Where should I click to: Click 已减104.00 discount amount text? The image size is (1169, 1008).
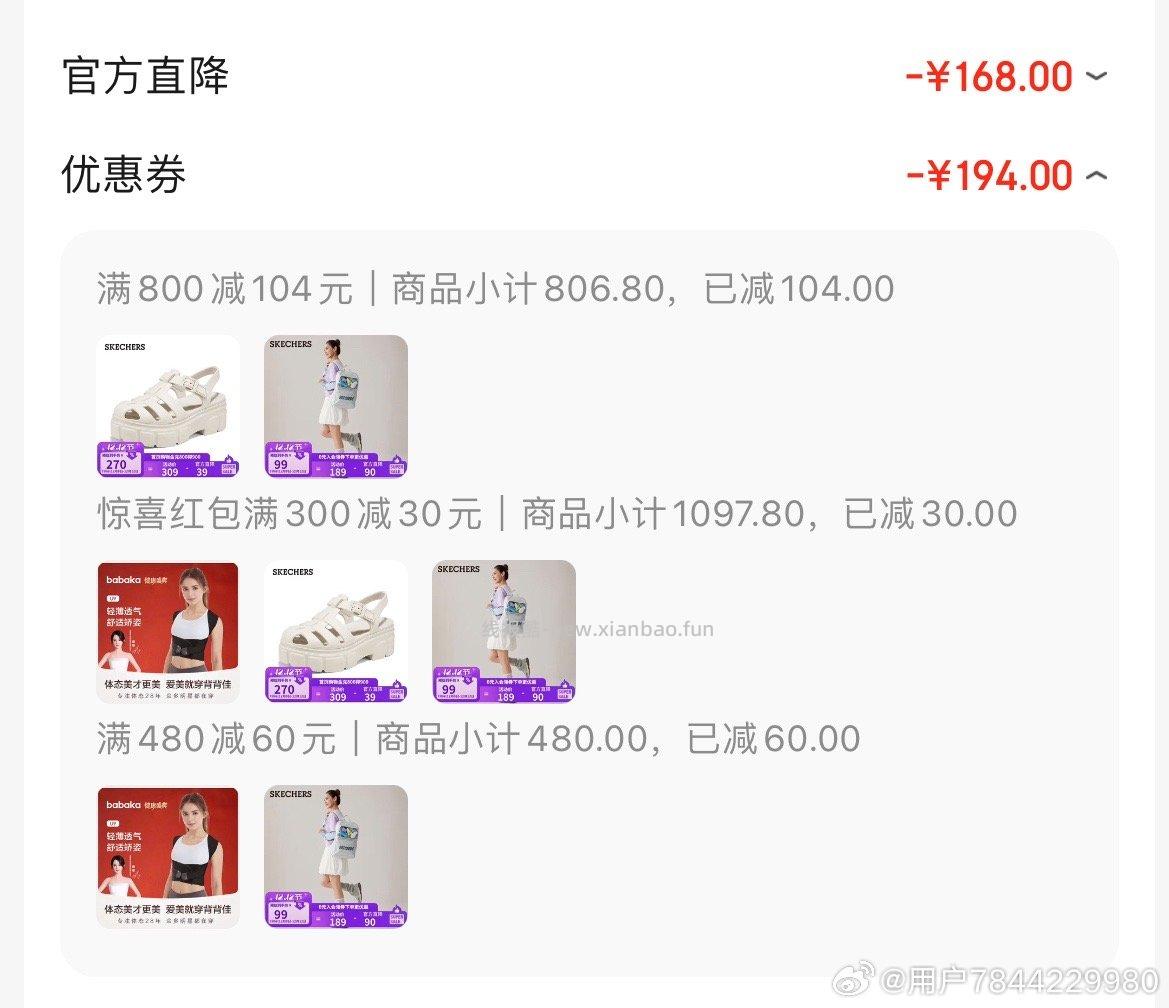pyautogui.click(x=798, y=289)
